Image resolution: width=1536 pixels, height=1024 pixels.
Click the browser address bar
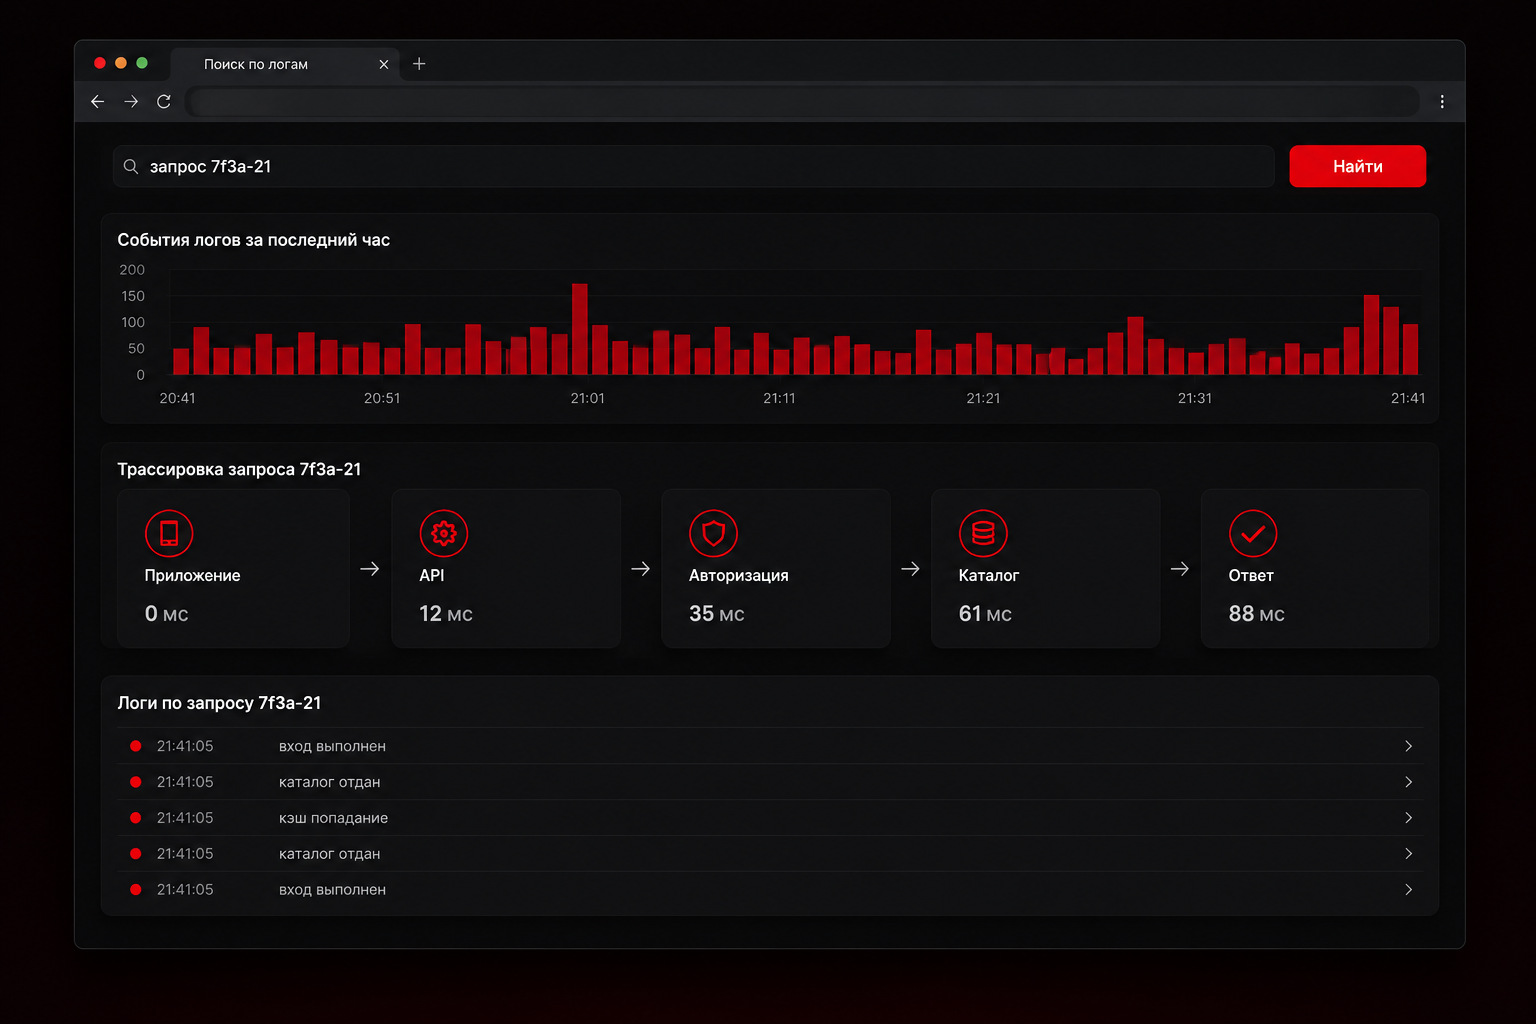point(802,101)
